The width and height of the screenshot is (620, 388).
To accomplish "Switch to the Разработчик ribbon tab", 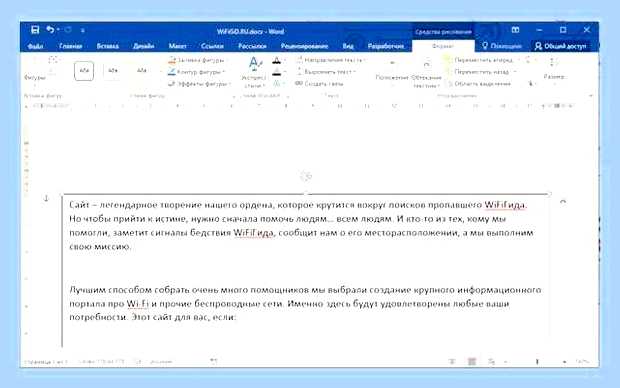I will [386, 46].
